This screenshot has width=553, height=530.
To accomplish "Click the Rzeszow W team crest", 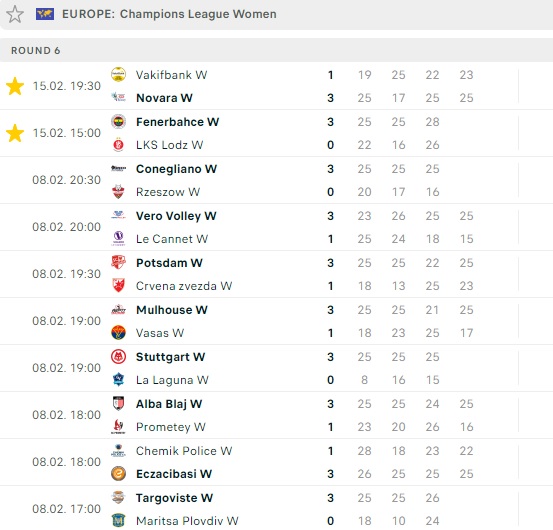I will point(118,191).
